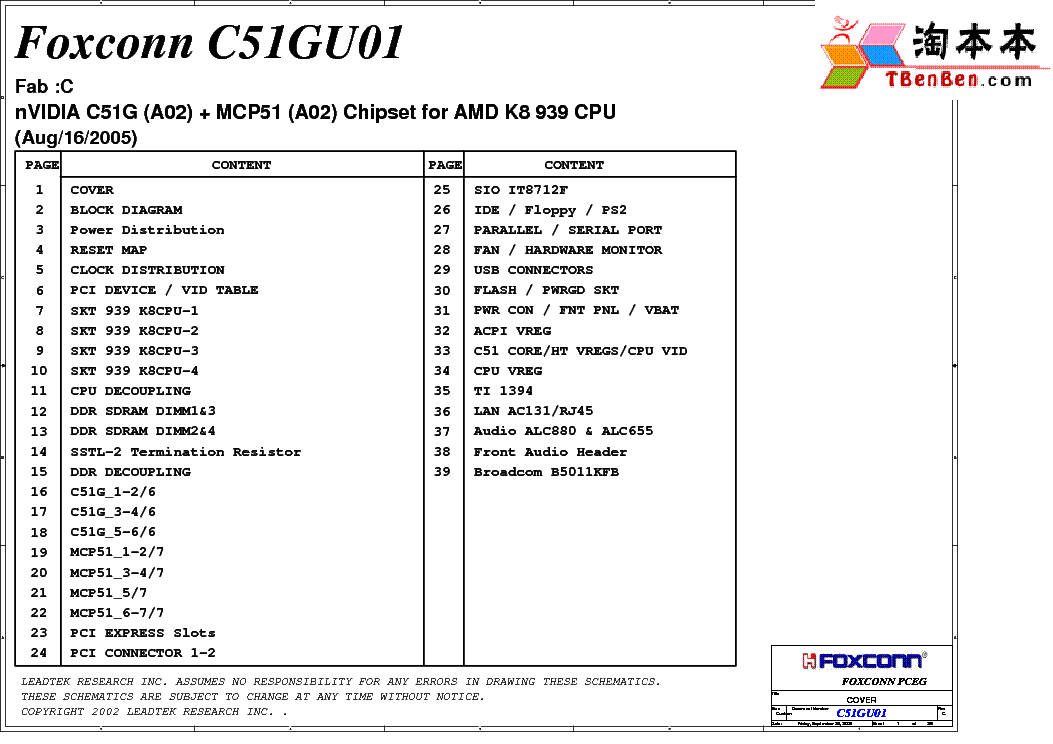Click the blue C51GU01 document number
Viewport: 1053px width, 744px height.
[862, 713]
